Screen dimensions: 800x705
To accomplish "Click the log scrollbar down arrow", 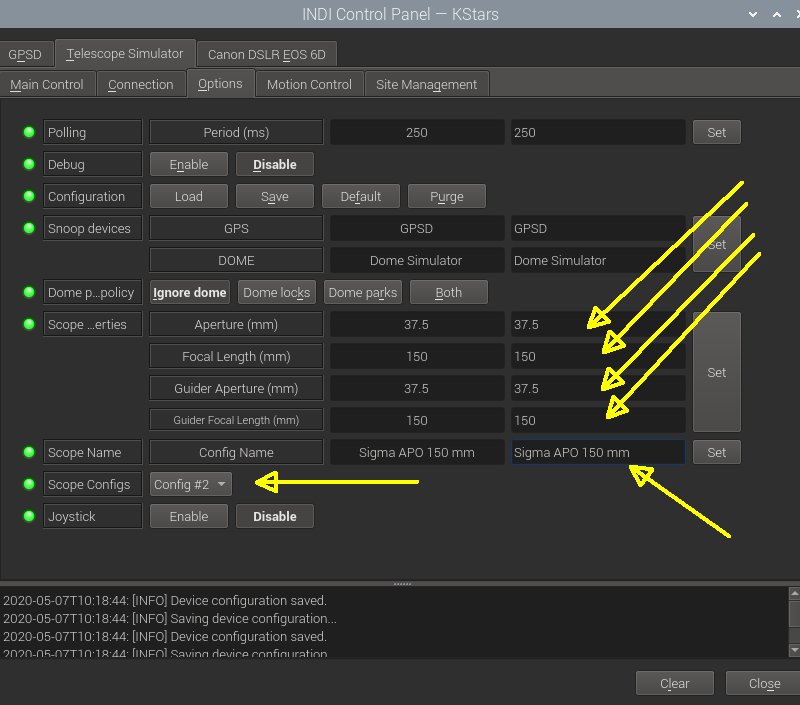I will tap(794, 650).
